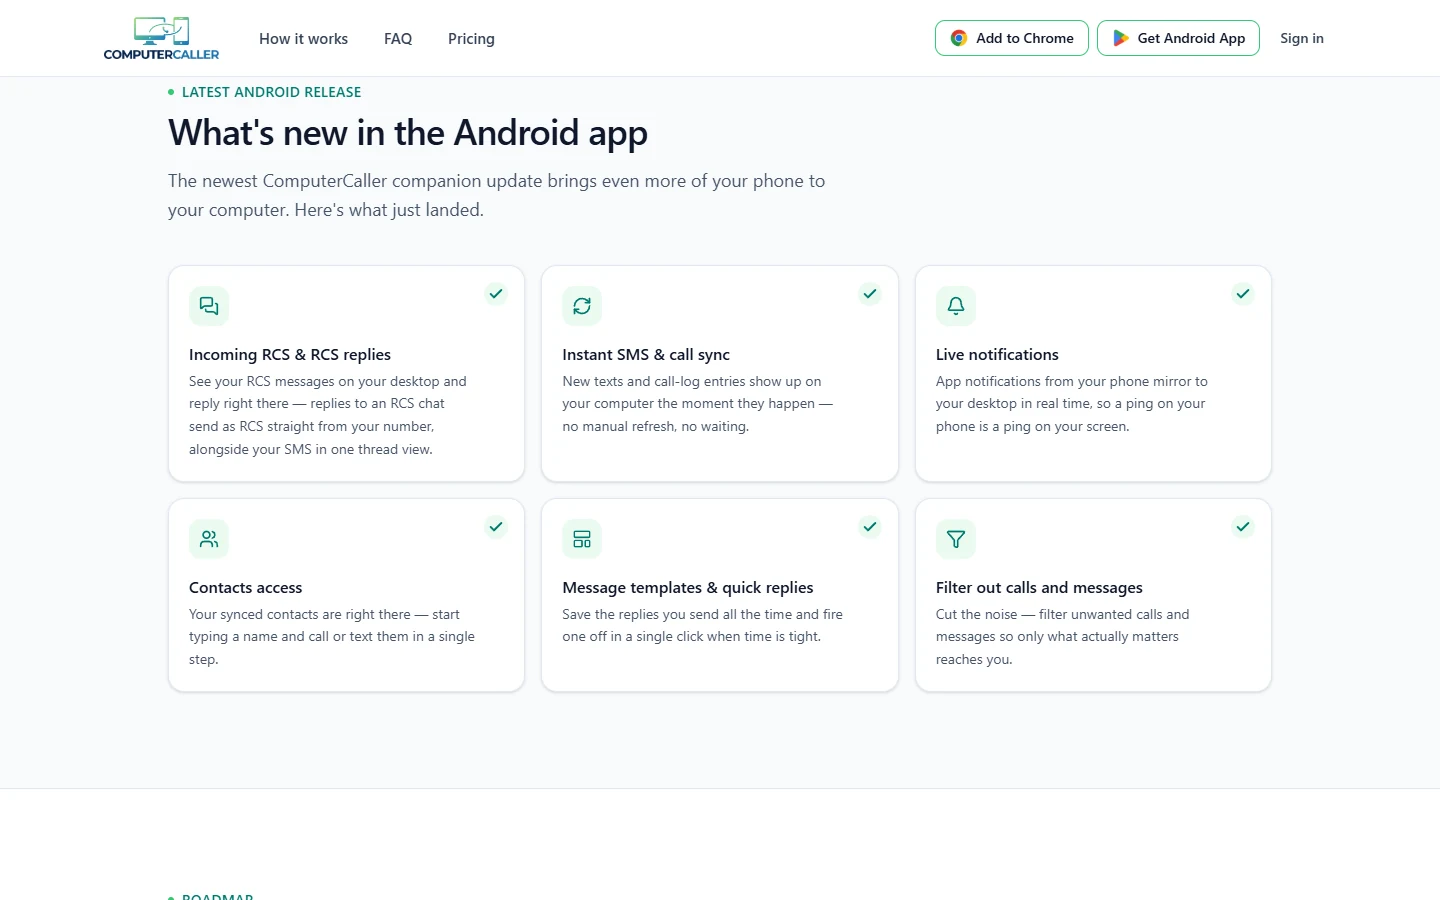Click the checkmark on Incoming RCS card
This screenshot has width=1440, height=900.
[496, 294]
